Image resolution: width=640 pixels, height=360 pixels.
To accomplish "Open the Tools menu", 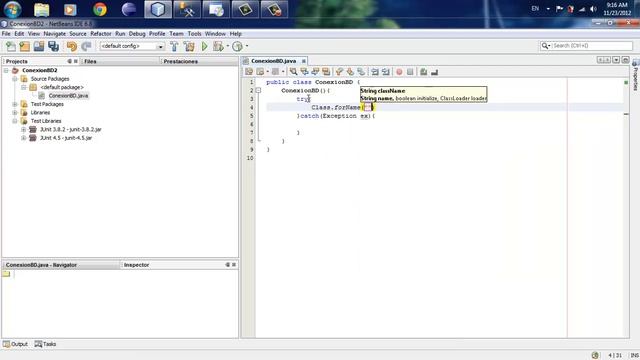I will tap(194, 34).
